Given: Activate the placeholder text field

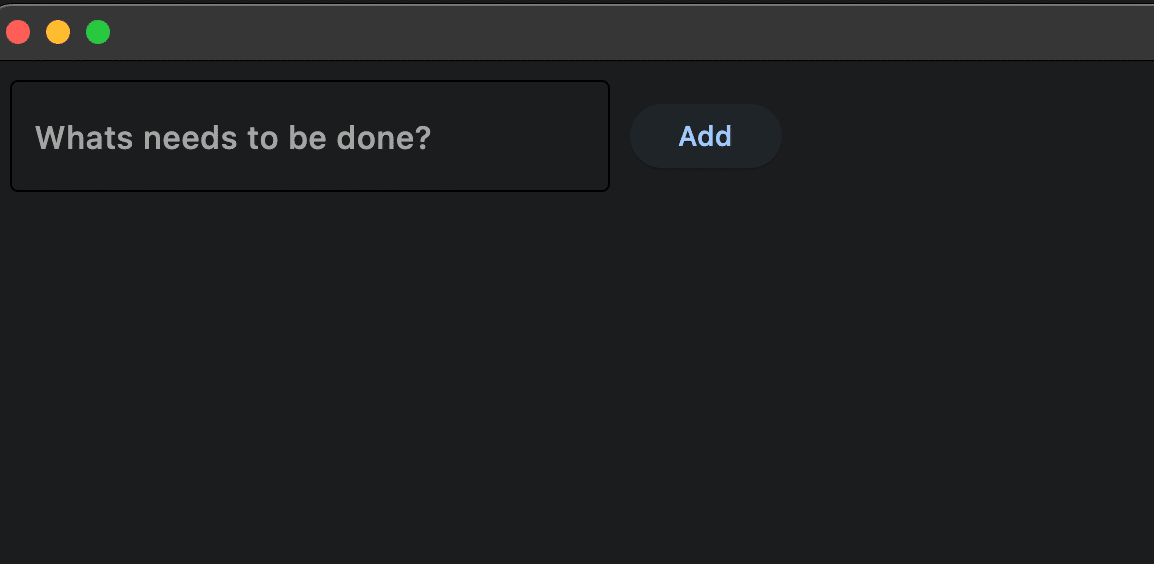Looking at the screenshot, I should click(309, 136).
